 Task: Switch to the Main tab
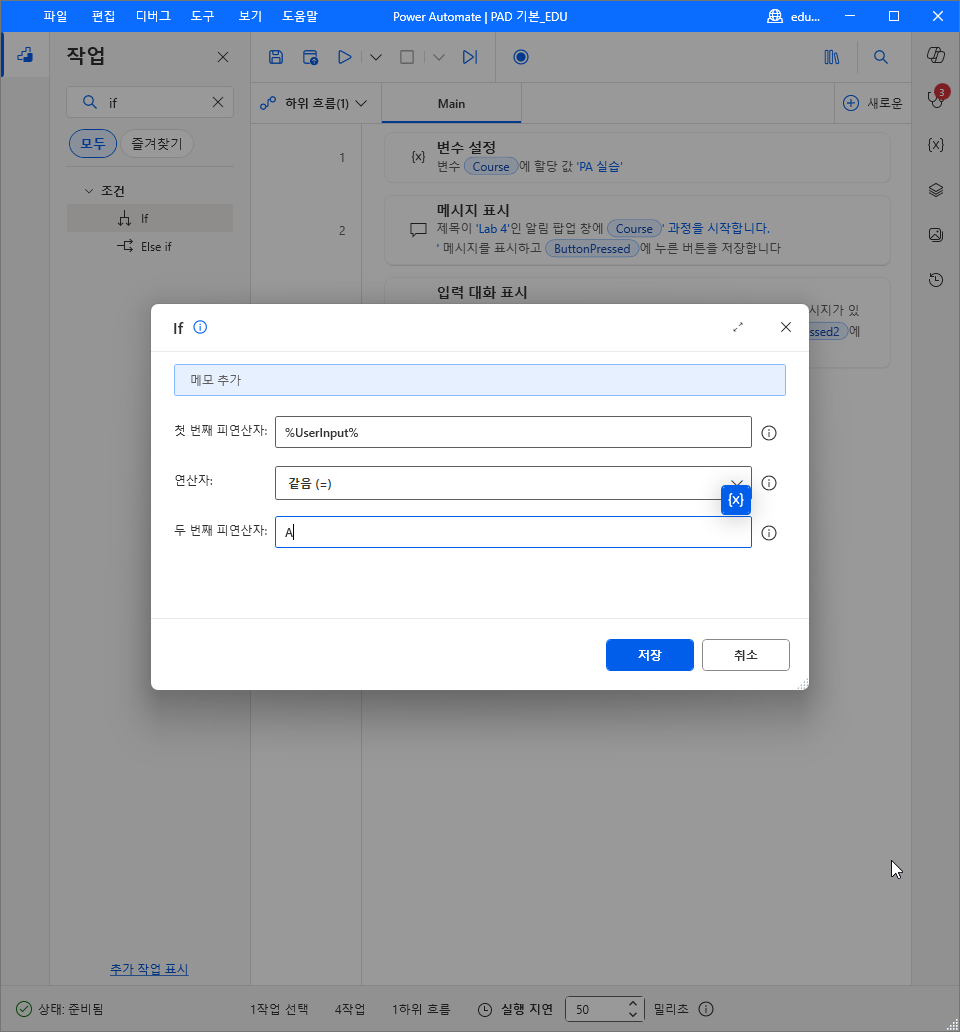click(451, 103)
